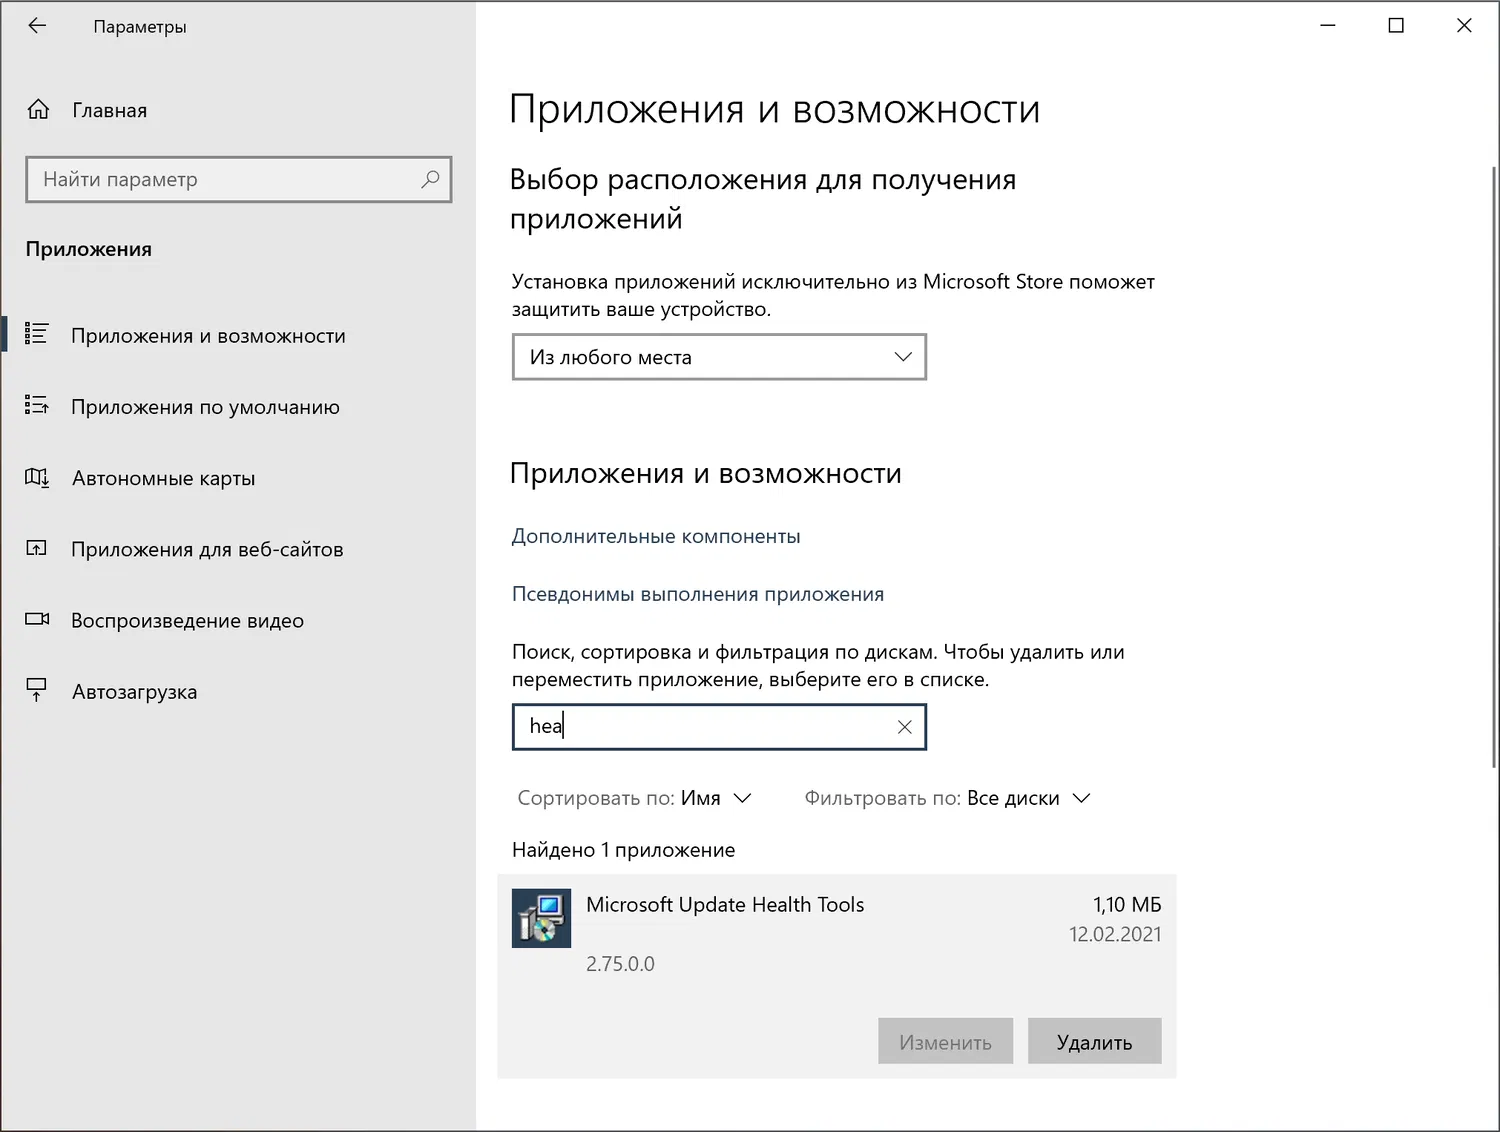Click the magnifying glass in parameter search

[x=430, y=179]
